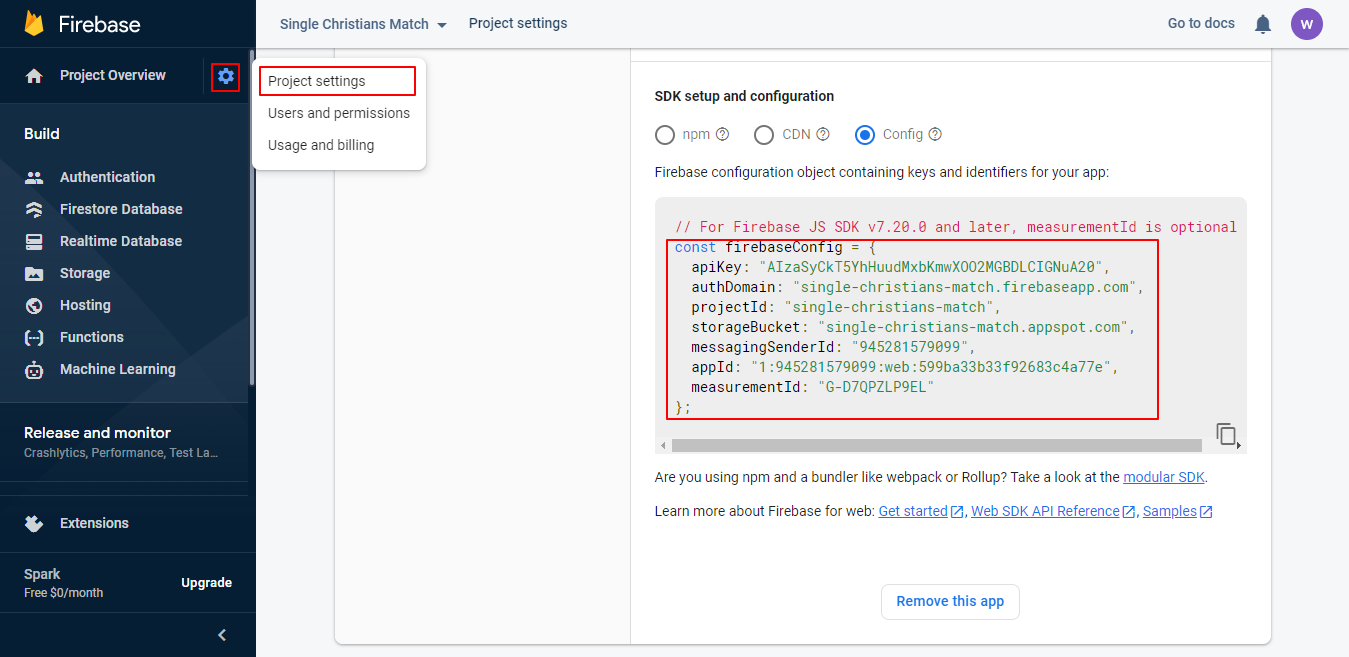Viewport: 1349px width, 657px height.
Task: Open Extensions in the sidebar
Action: (x=94, y=523)
